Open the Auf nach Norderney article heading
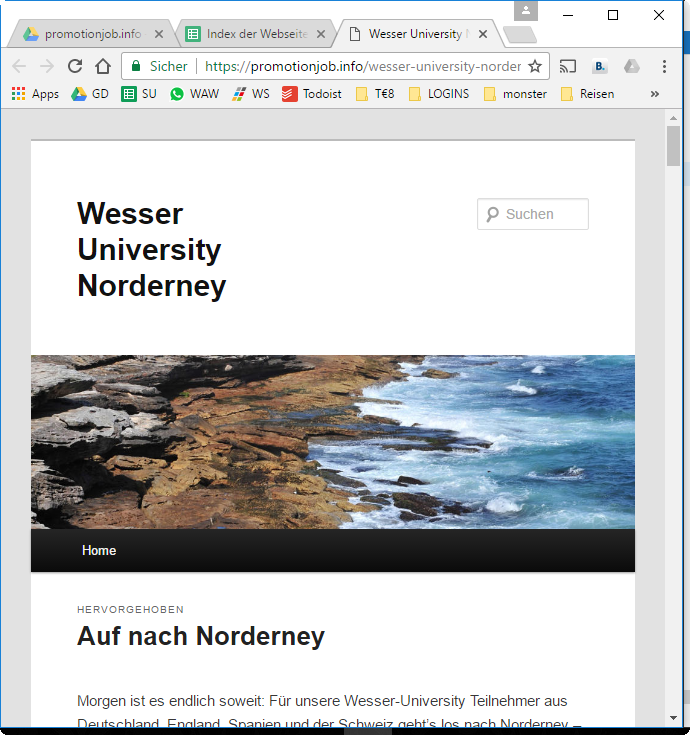 pyautogui.click(x=201, y=636)
